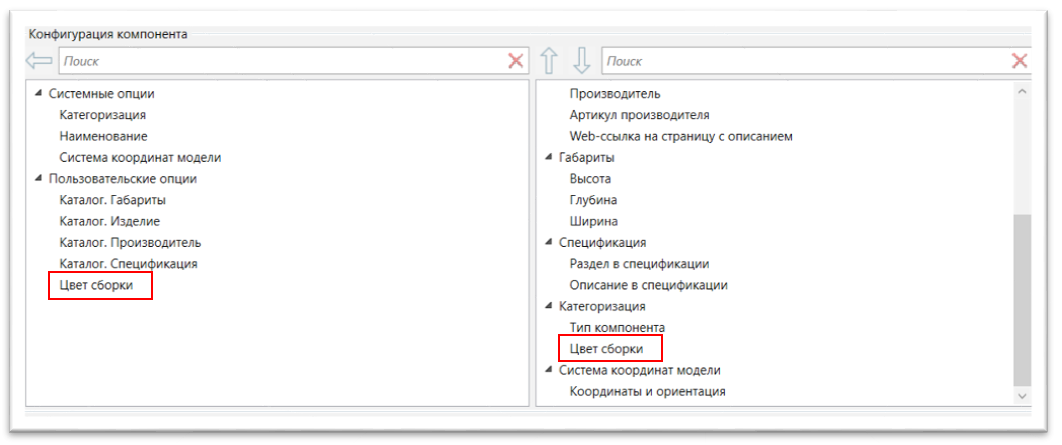Collapse the right-panel Система координат модели group

point(548,371)
